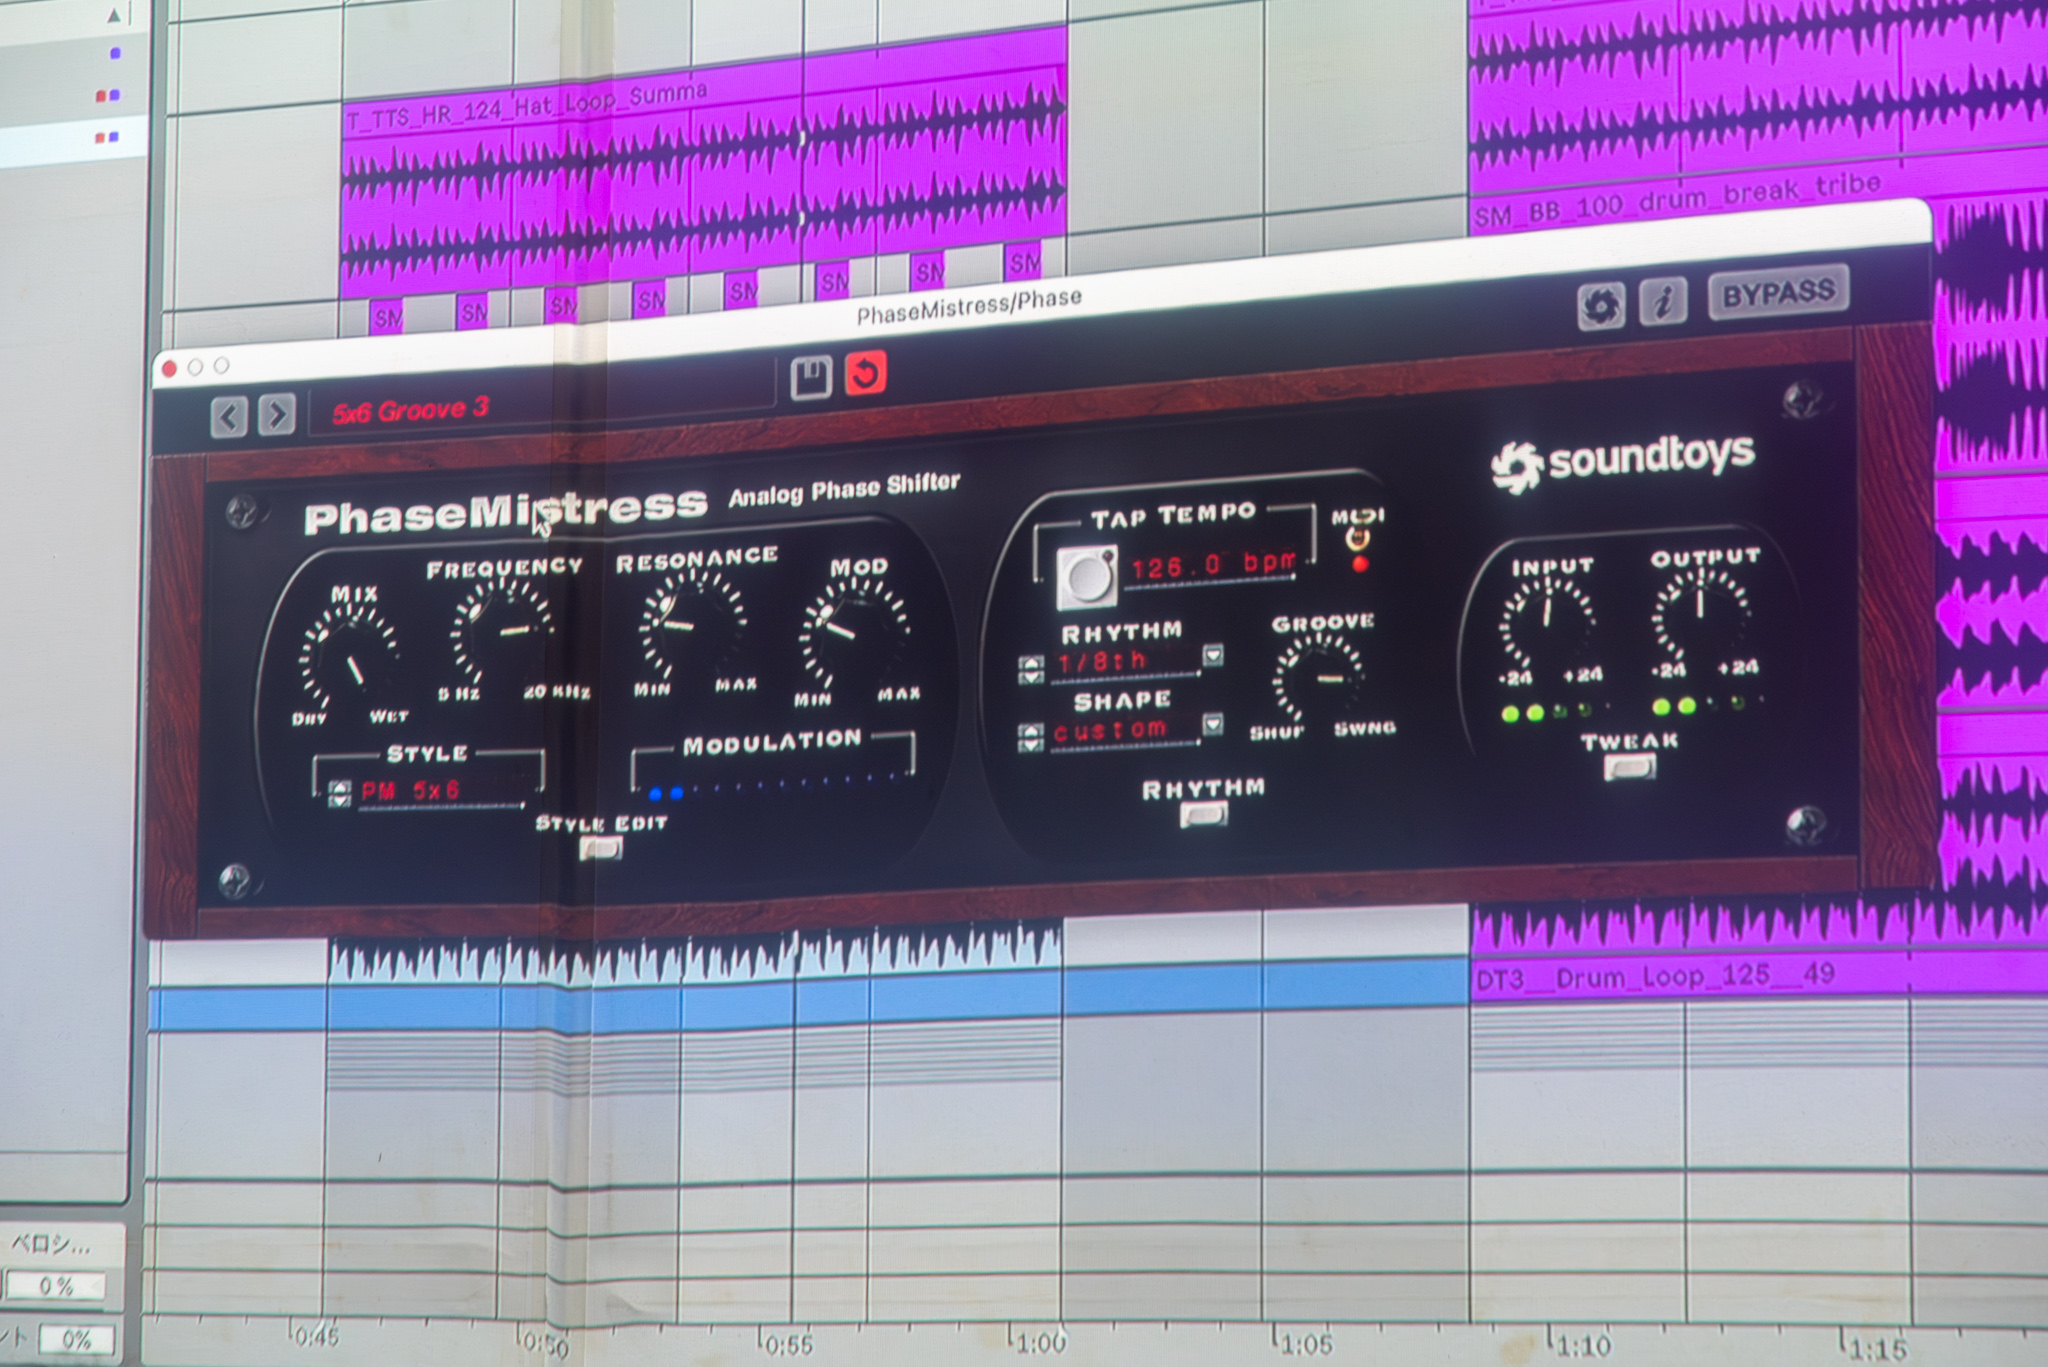Open the Shape custom dropdown arrow
The width and height of the screenshot is (2048, 1367).
[1212, 723]
